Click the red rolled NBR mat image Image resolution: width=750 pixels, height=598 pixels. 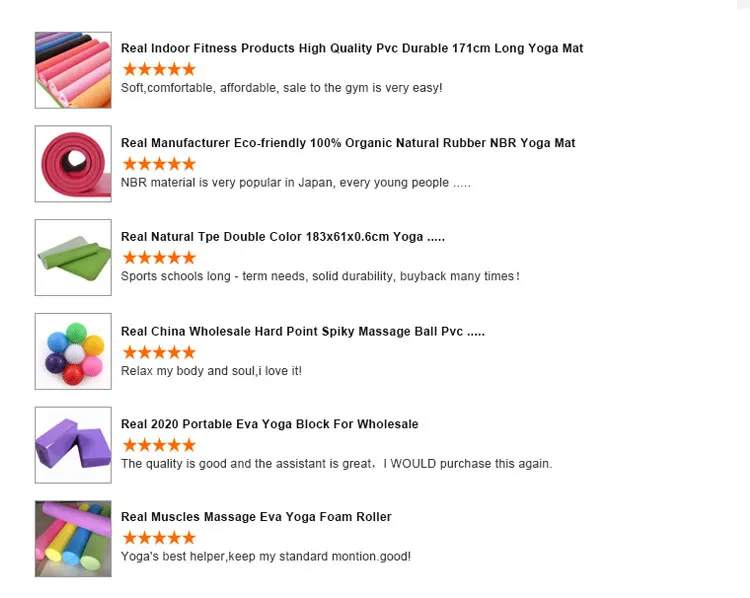pos(73,163)
